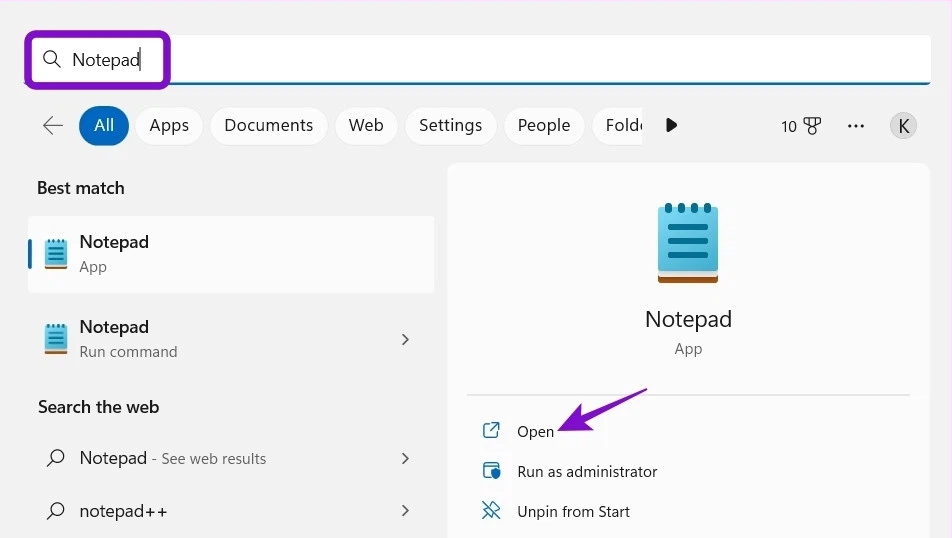
Task: Switch to the Web filter
Action: (x=366, y=126)
